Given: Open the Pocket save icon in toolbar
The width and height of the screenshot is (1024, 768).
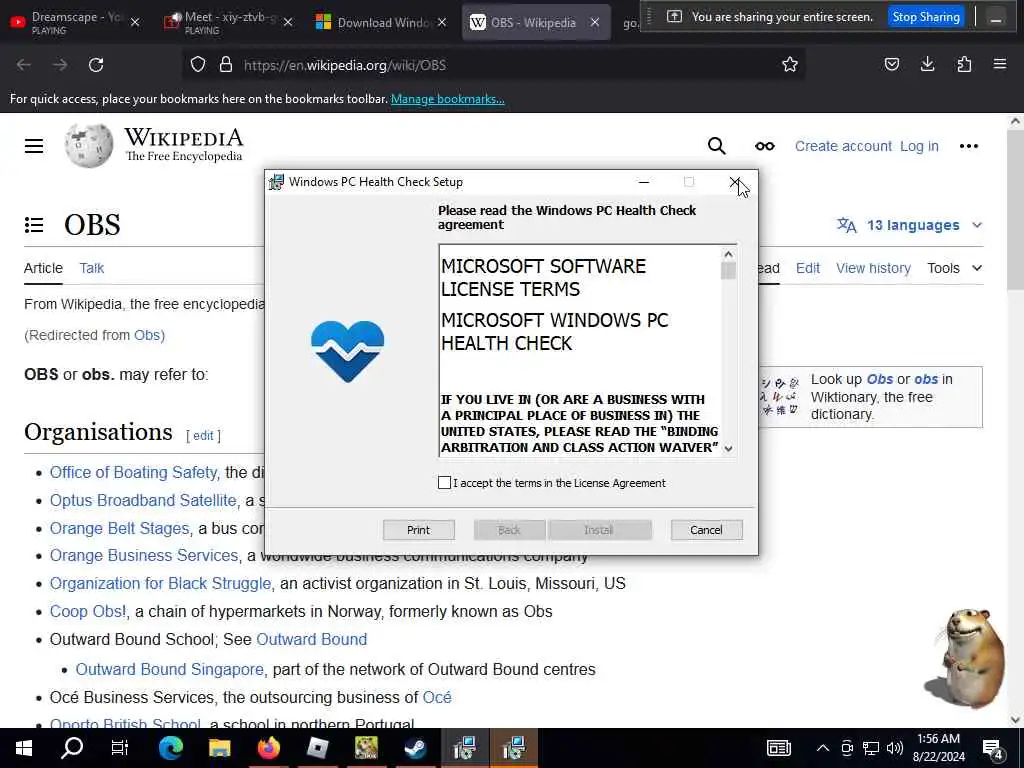Looking at the screenshot, I should 891,64.
